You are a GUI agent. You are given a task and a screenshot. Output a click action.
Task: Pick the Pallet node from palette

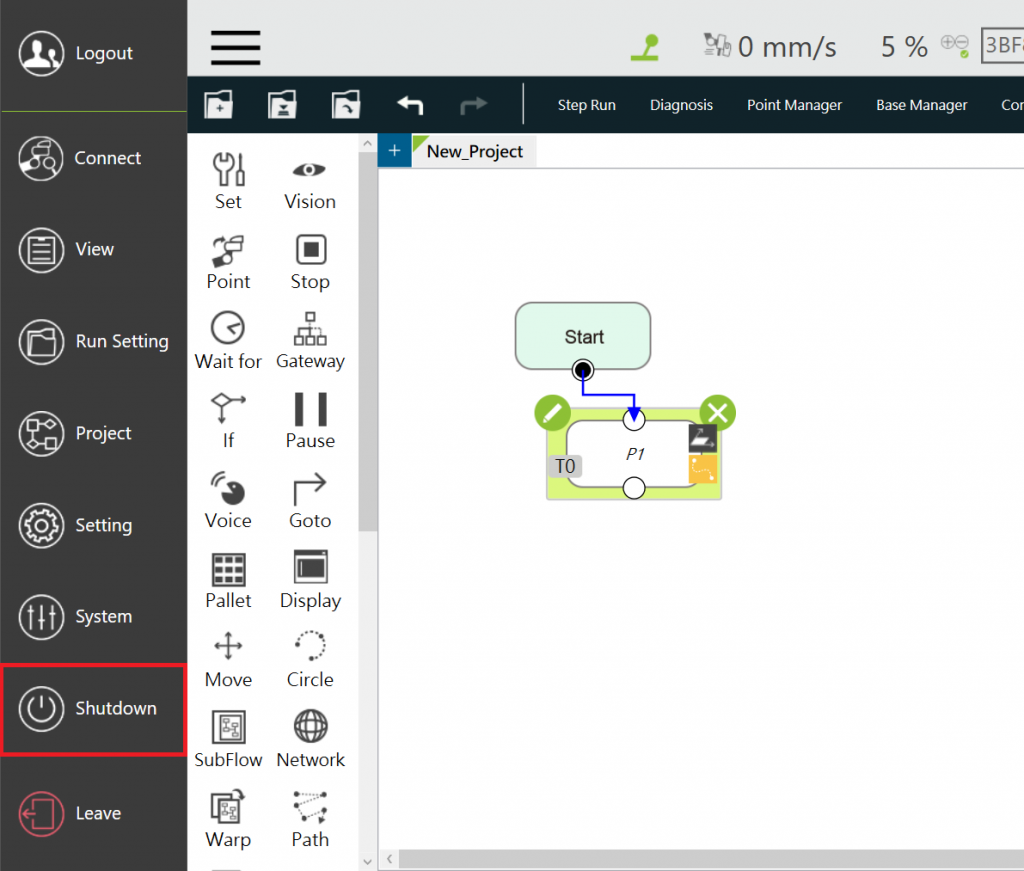pos(229,568)
